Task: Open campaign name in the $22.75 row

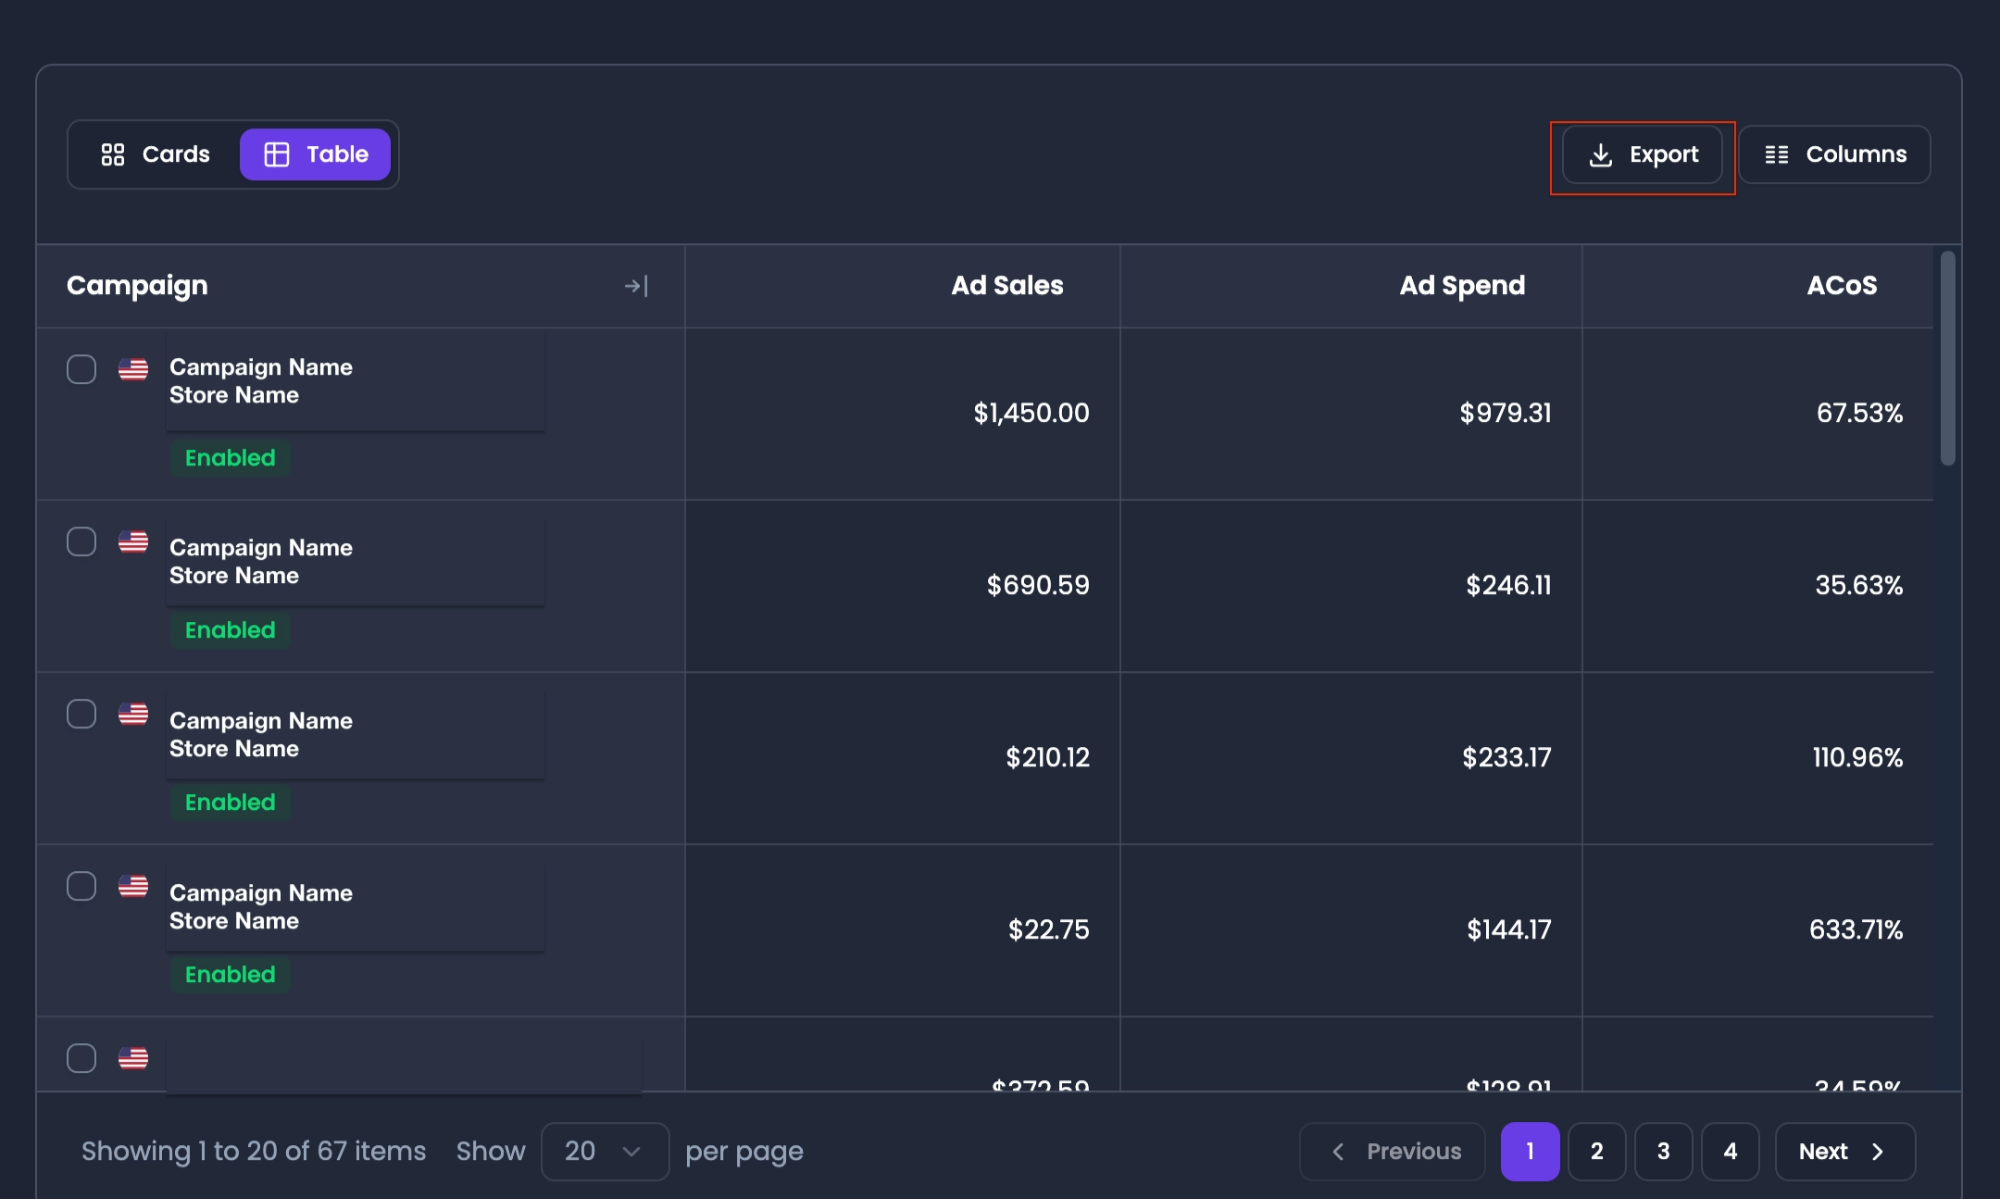Action: 261,893
